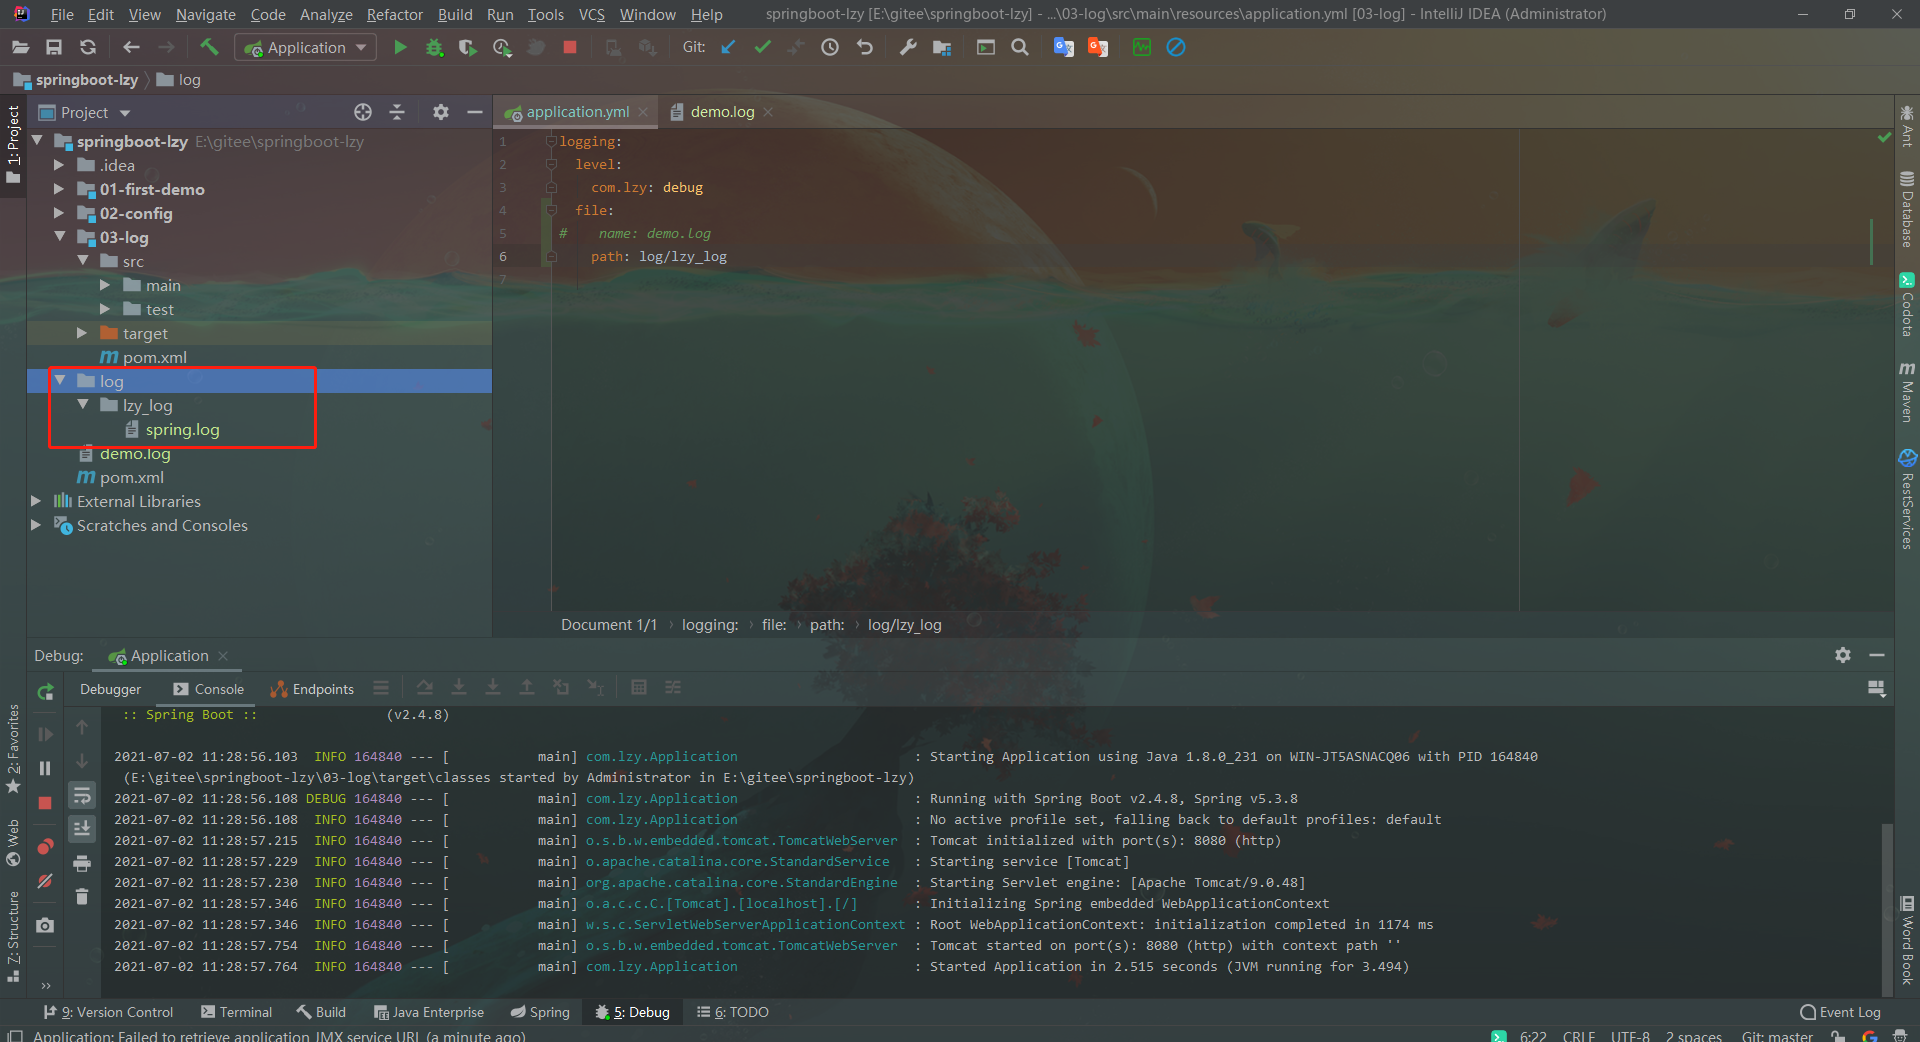This screenshot has height=1042, width=1920.
Task: Open Search Everywhere magnifier icon
Action: coord(1020,47)
